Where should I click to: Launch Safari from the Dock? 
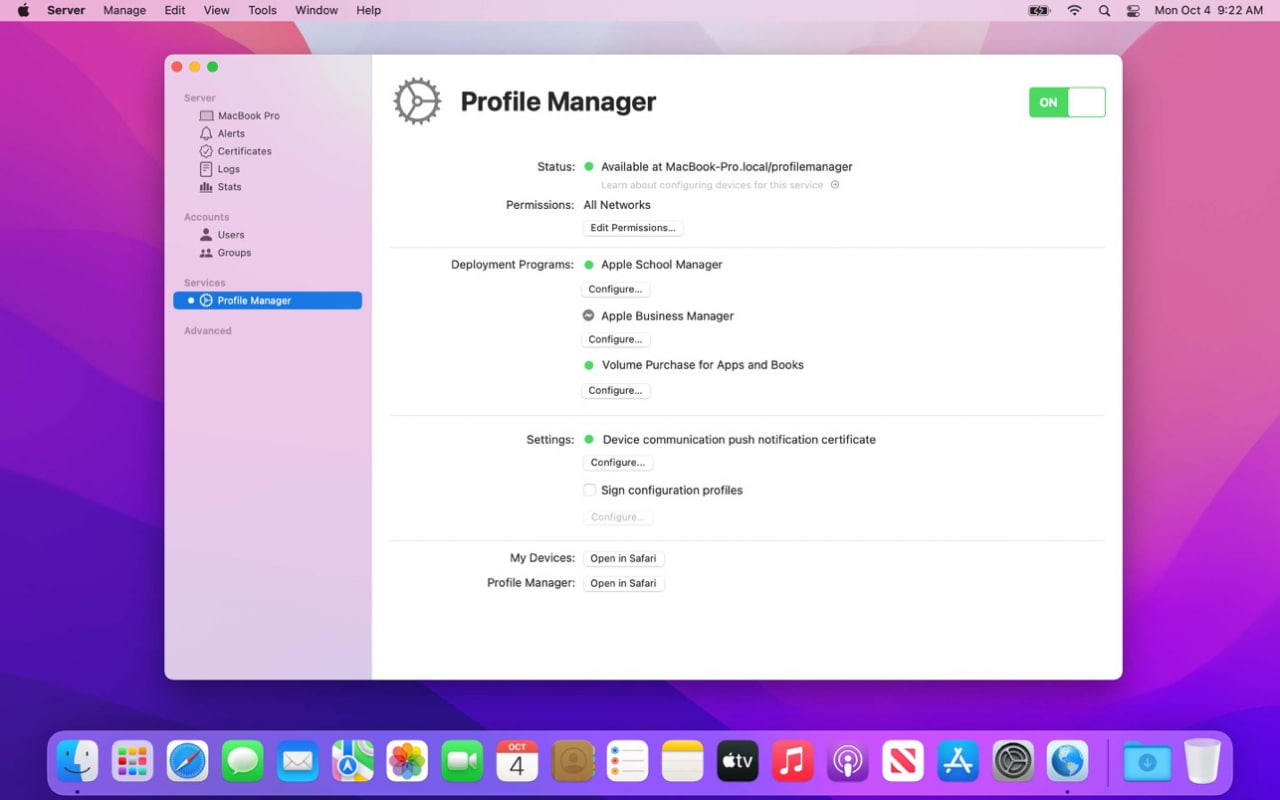(188, 762)
